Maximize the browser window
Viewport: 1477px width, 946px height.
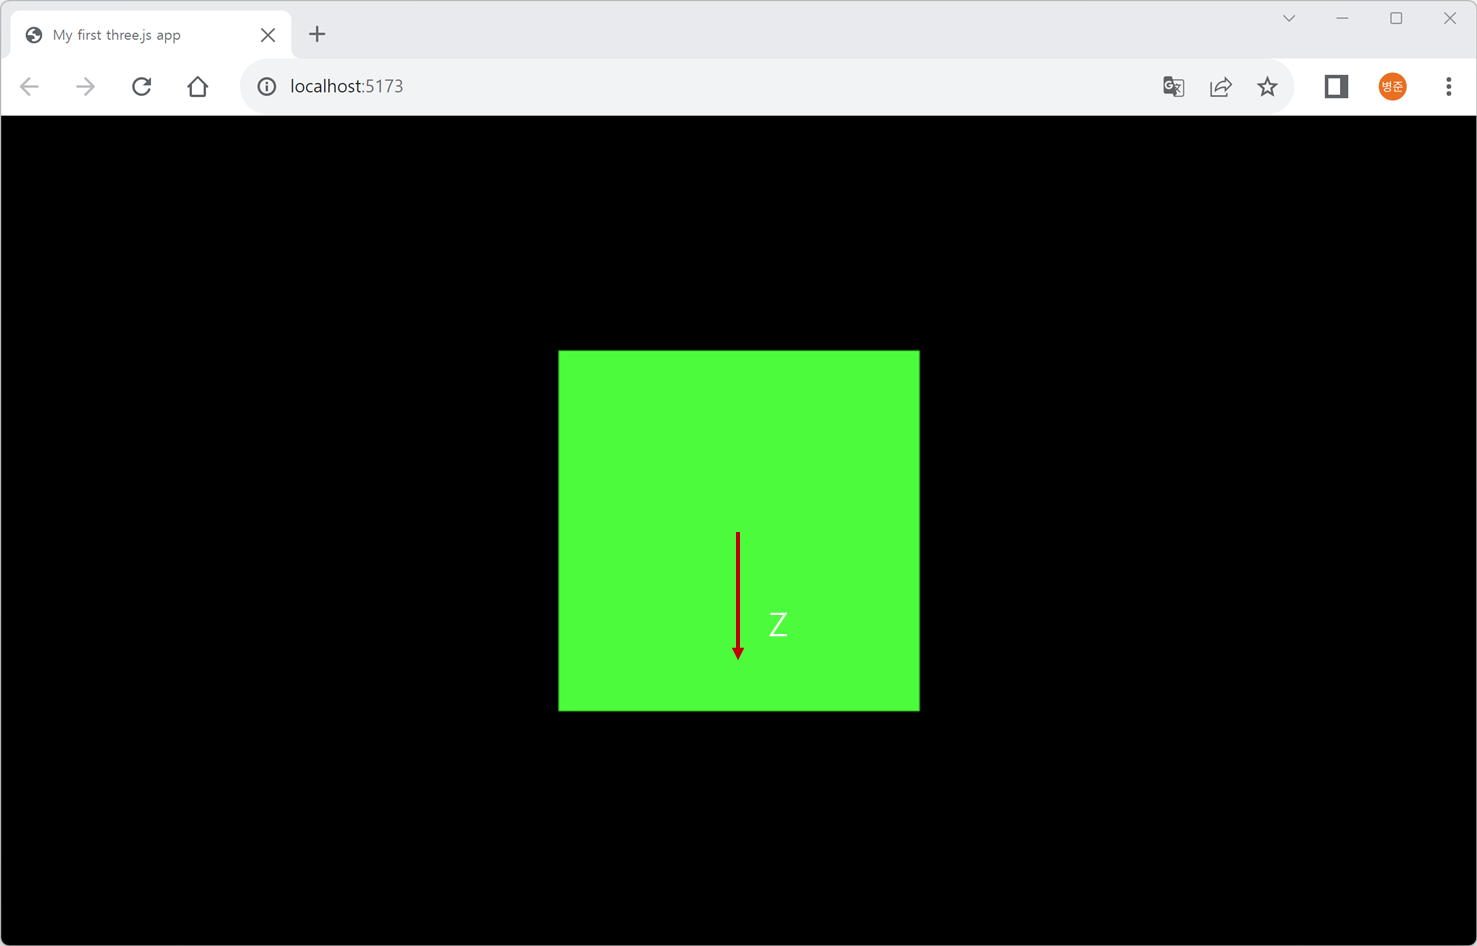pyautogui.click(x=1396, y=18)
